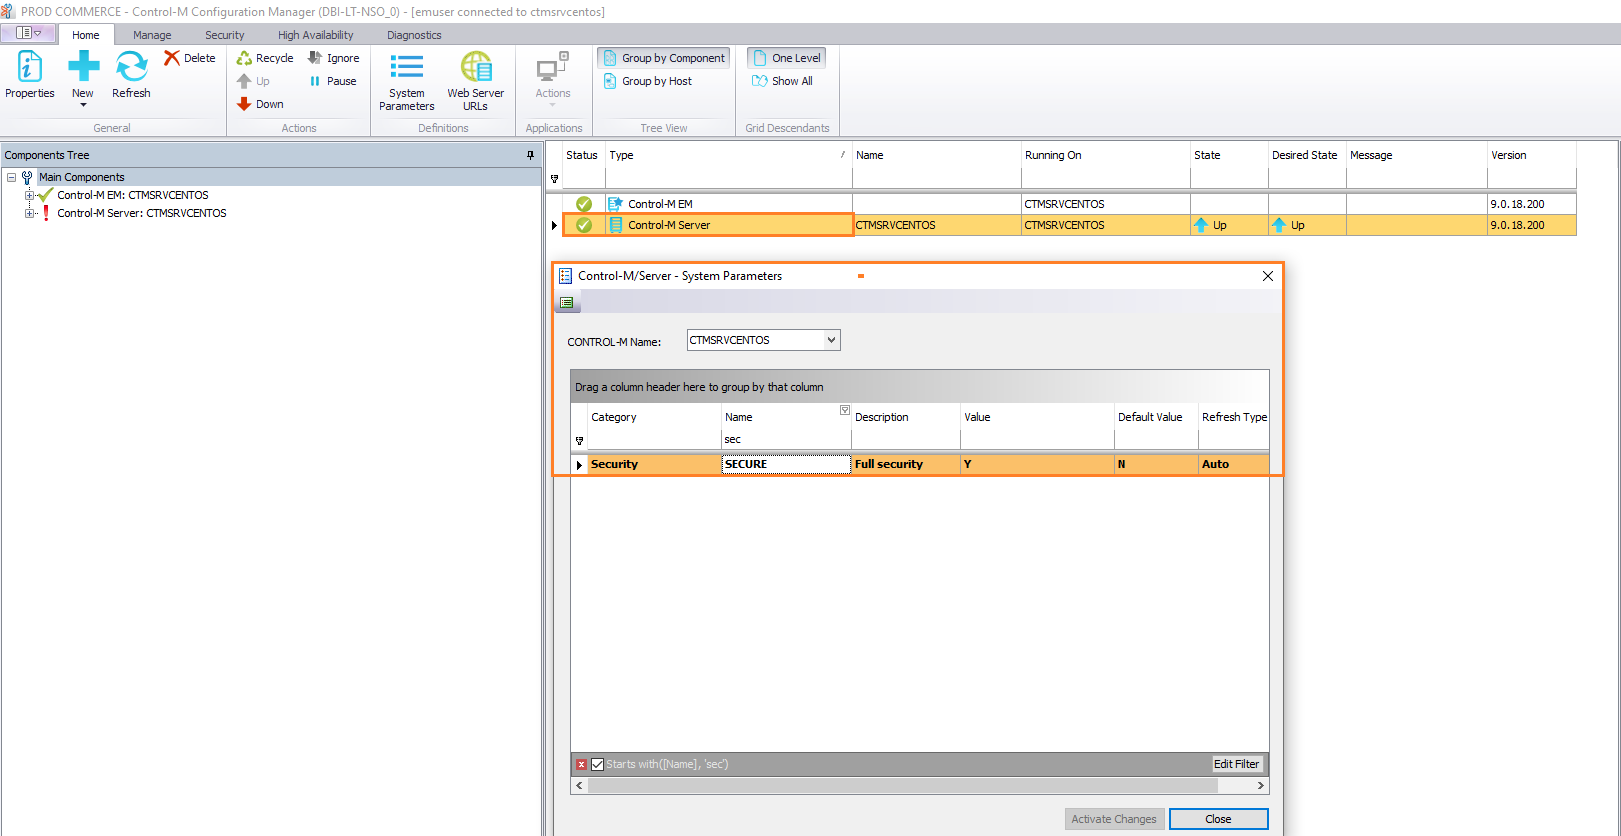Click the Close button in dialog

(1218, 819)
